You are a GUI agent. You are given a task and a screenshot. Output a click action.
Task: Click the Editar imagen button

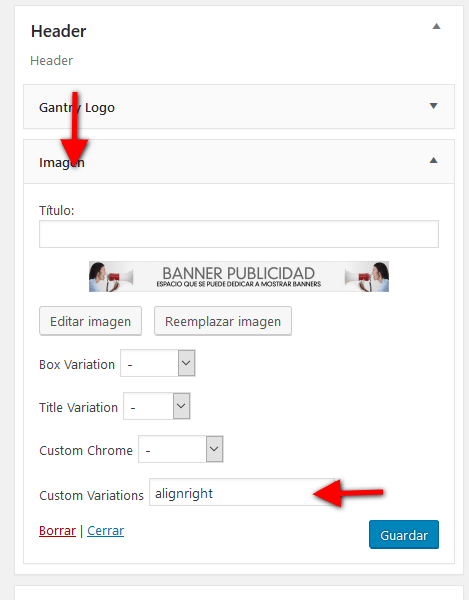tap(90, 321)
